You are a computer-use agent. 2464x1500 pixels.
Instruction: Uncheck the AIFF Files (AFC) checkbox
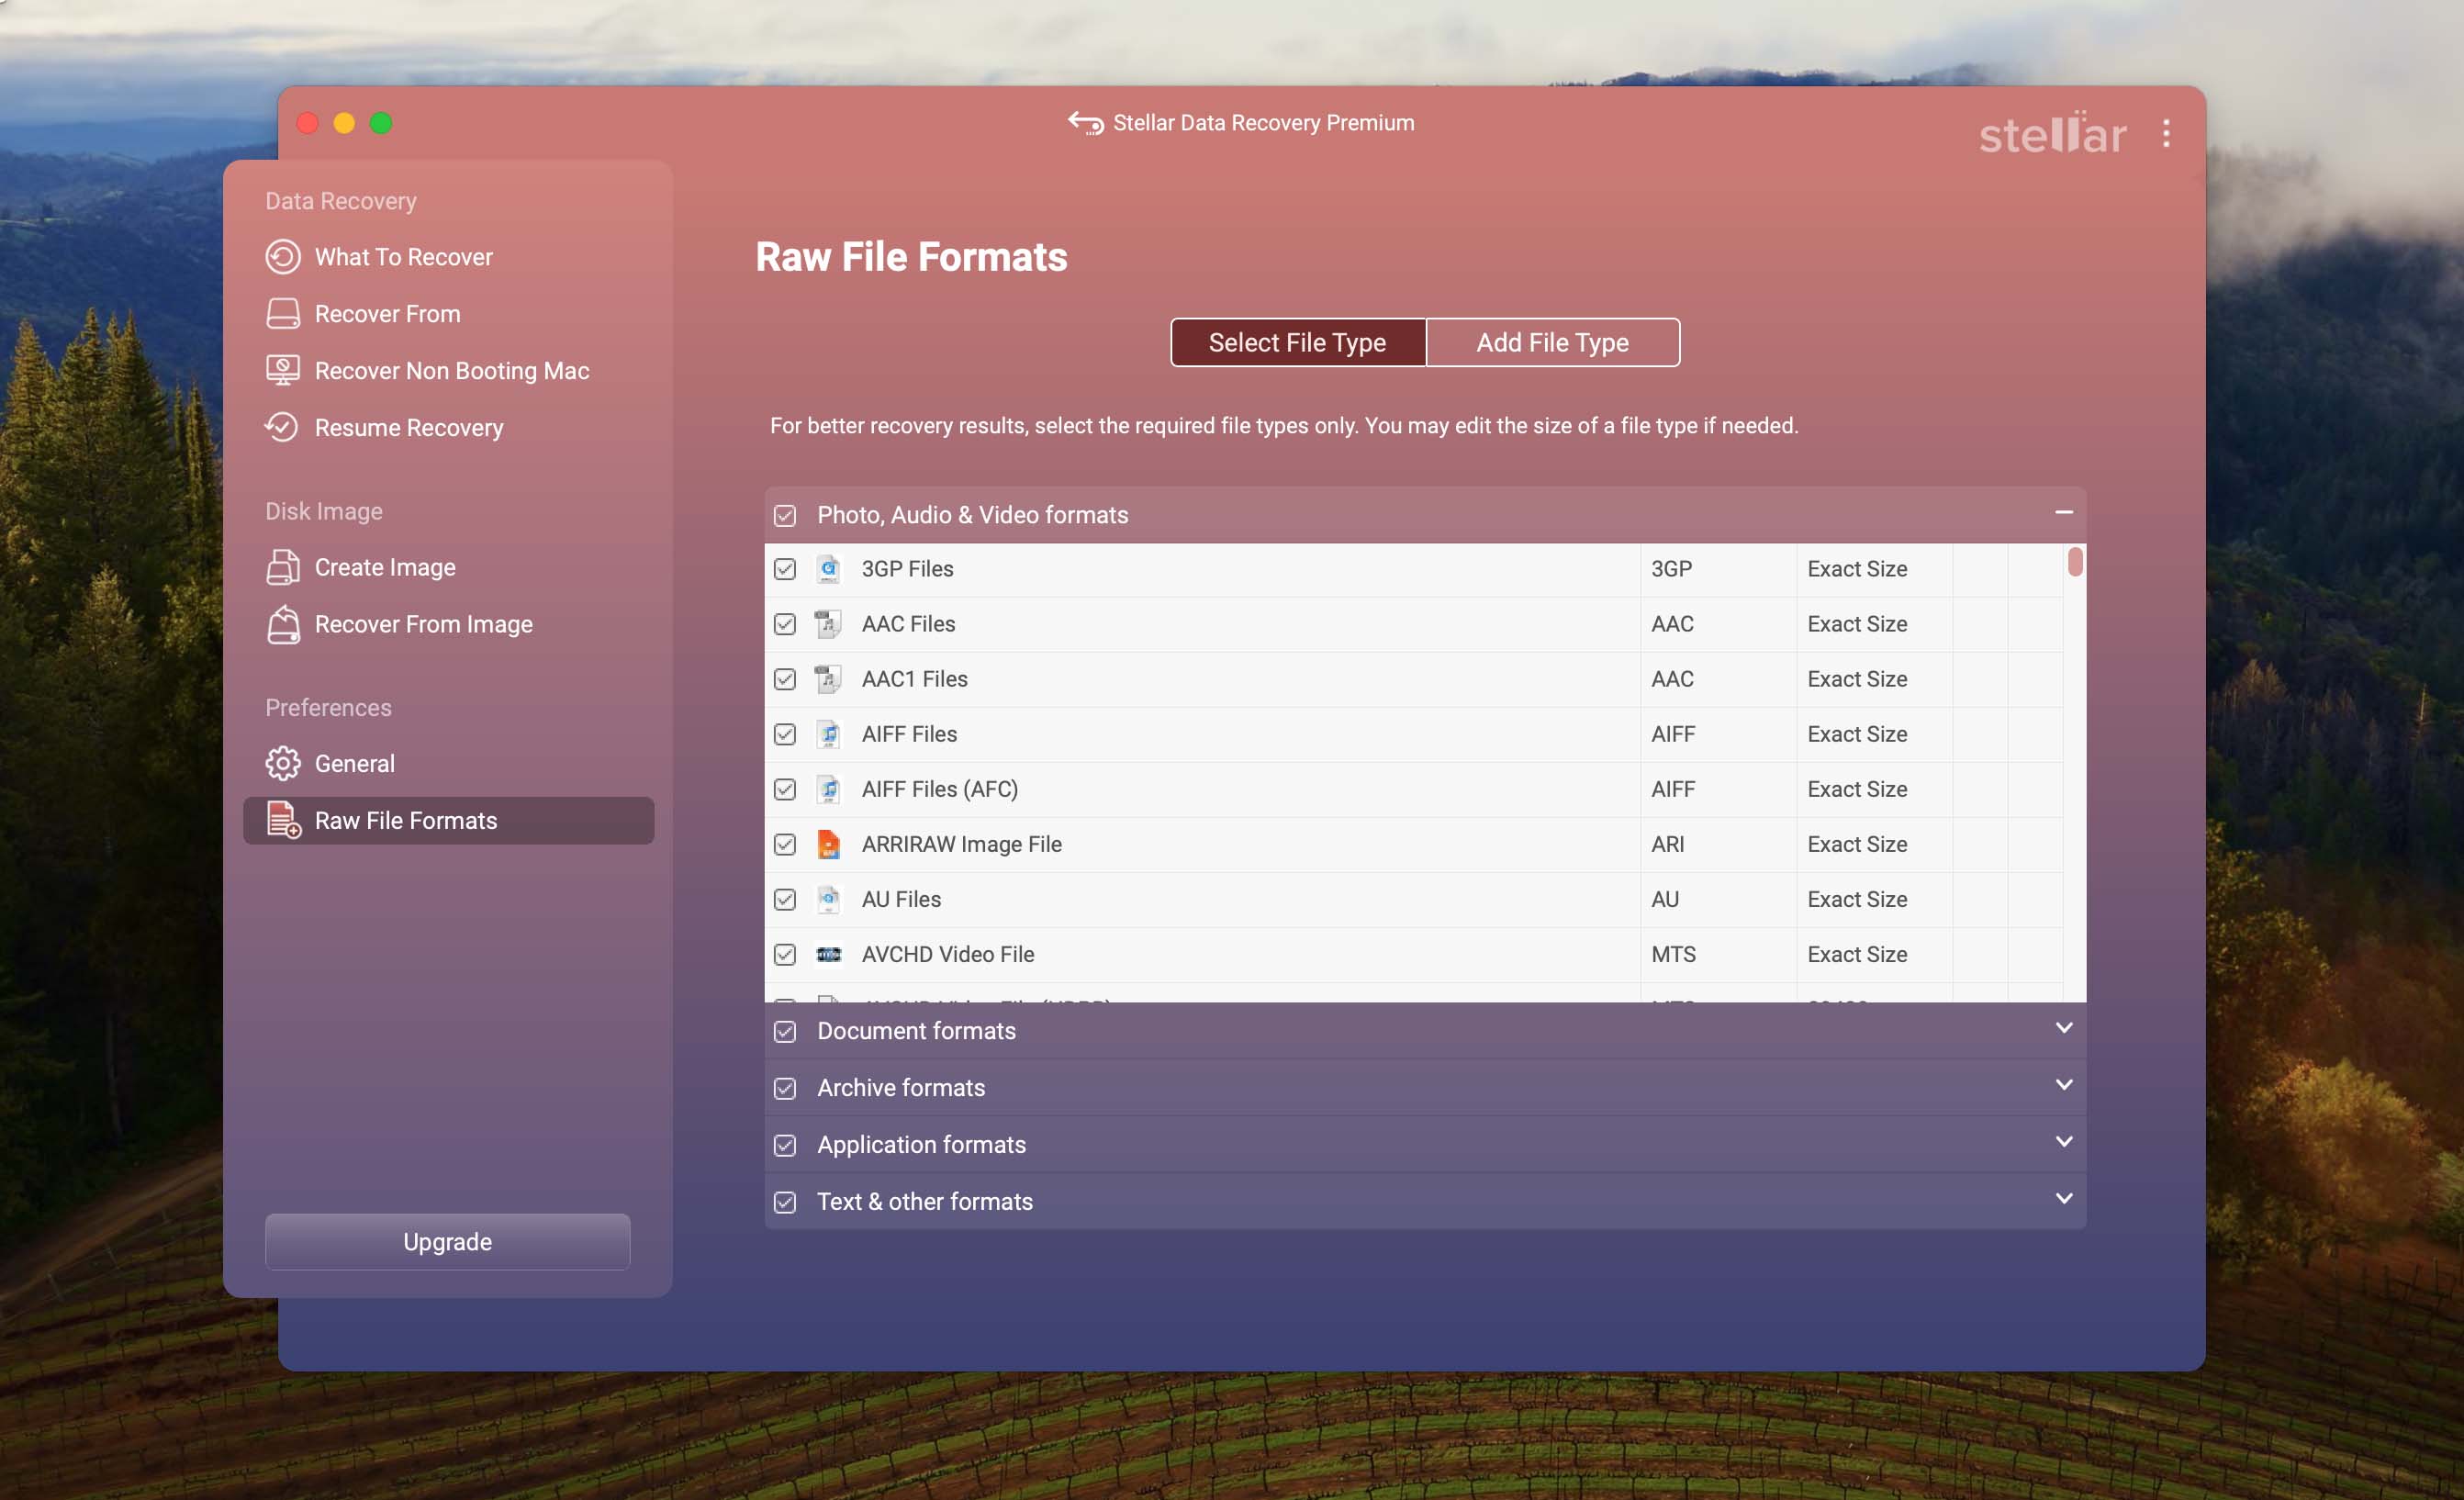click(785, 789)
